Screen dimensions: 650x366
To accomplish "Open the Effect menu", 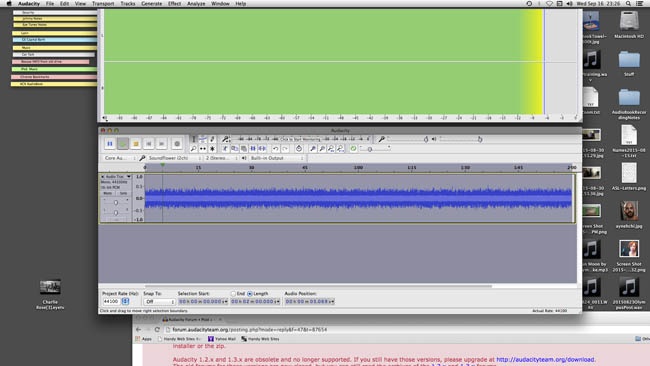I will pos(175,4).
